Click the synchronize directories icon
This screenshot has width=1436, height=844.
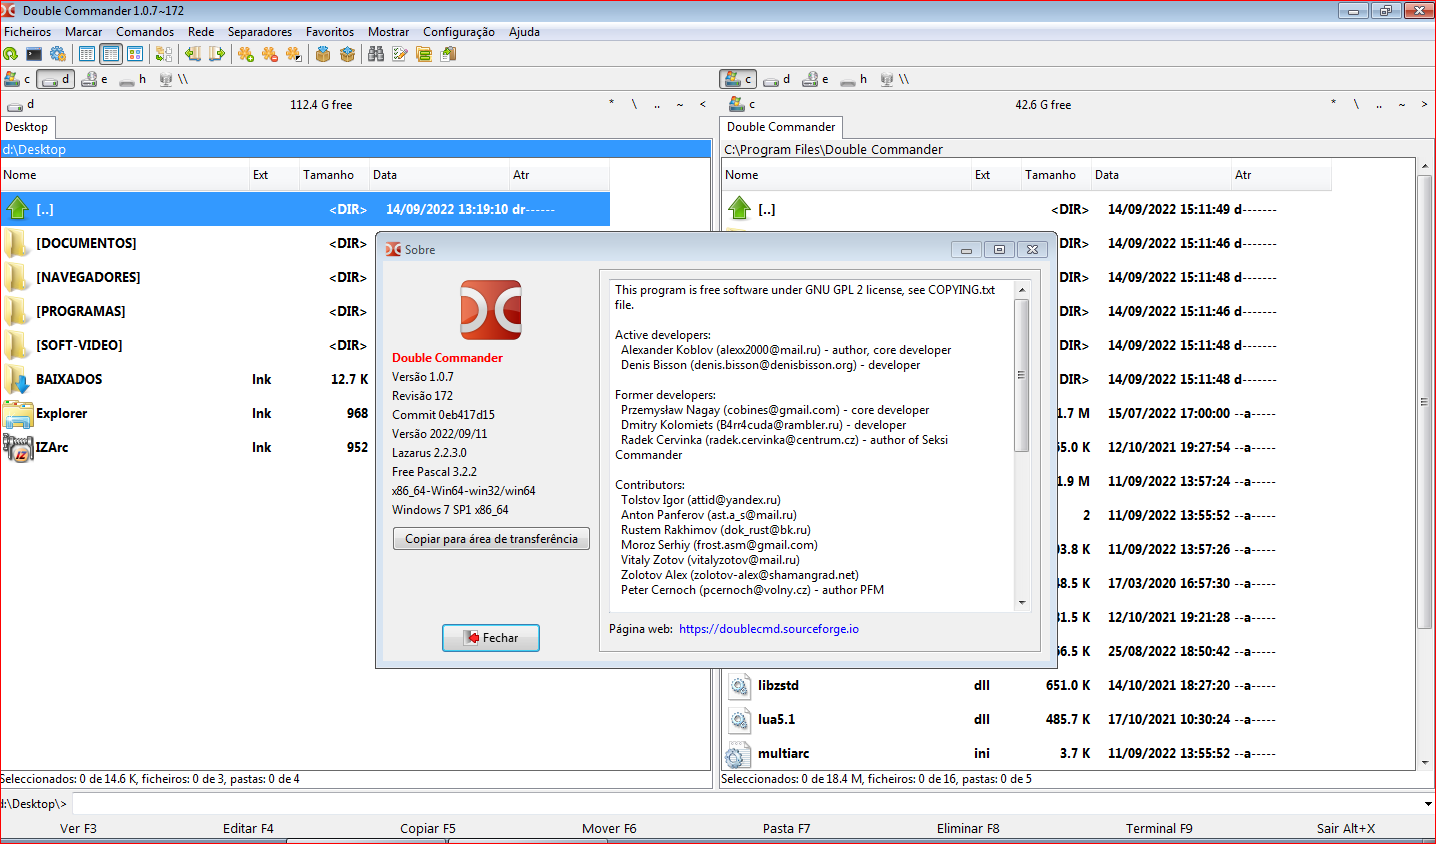[x=424, y=54]
